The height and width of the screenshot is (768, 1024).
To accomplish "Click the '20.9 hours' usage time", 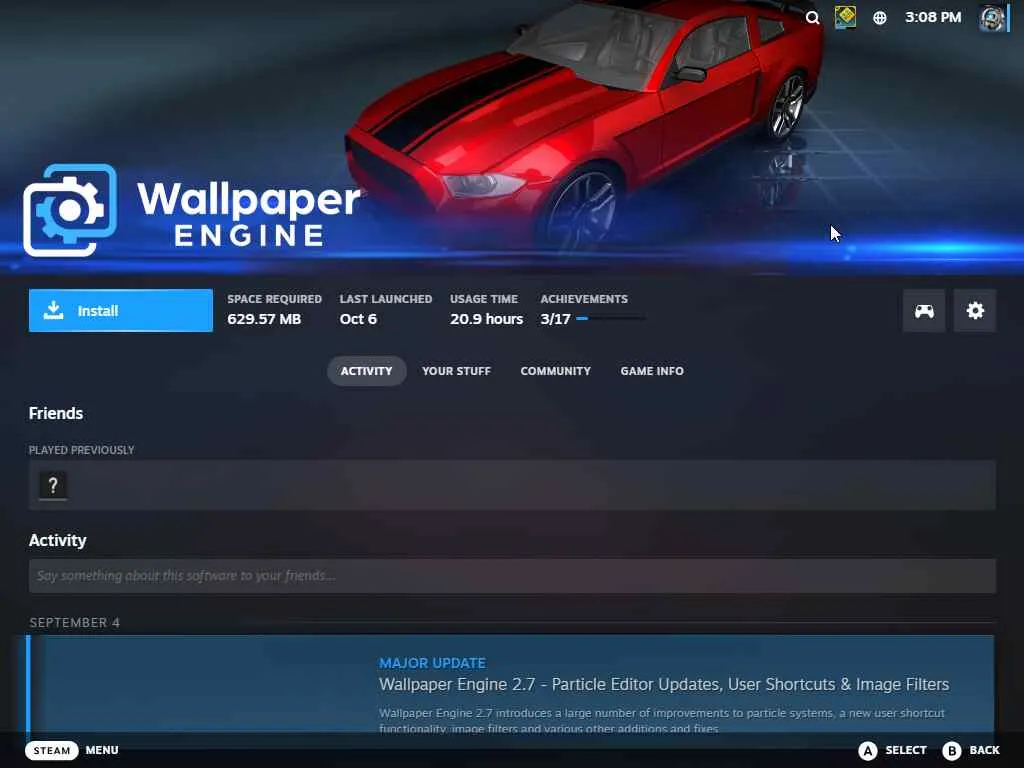I will 486,319.
